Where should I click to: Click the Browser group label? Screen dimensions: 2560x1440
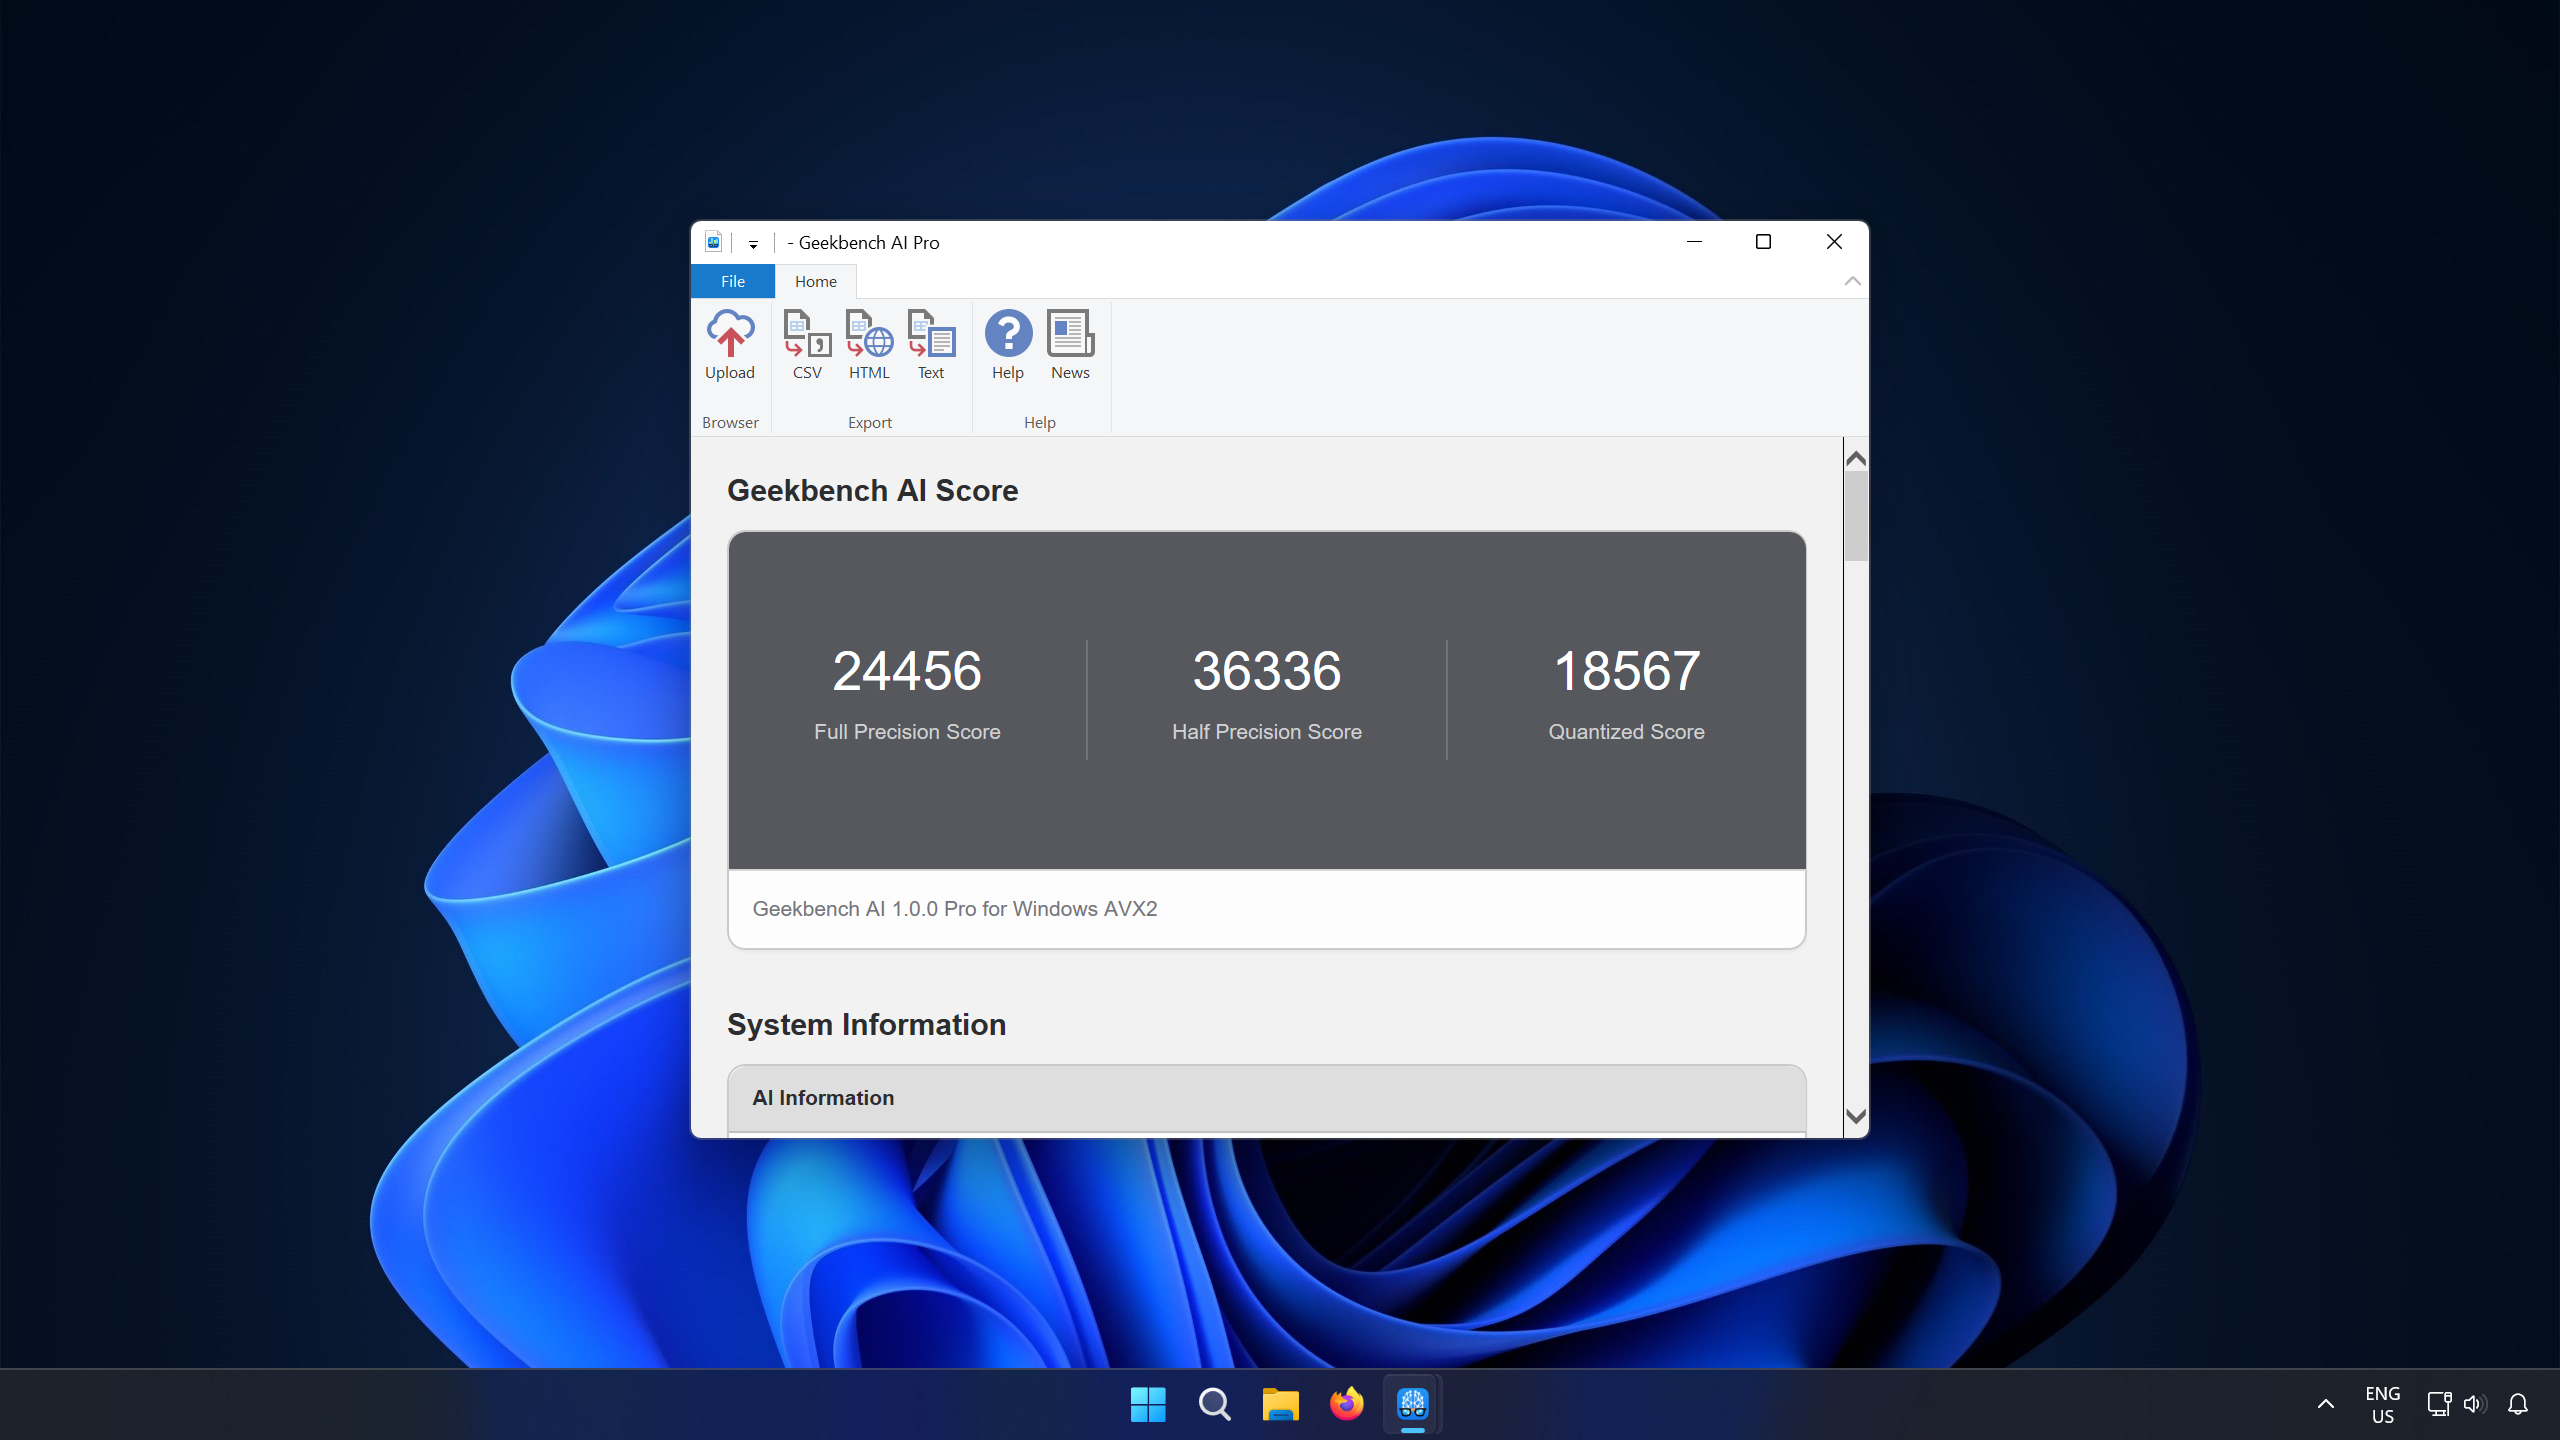[x=730, y=420]
